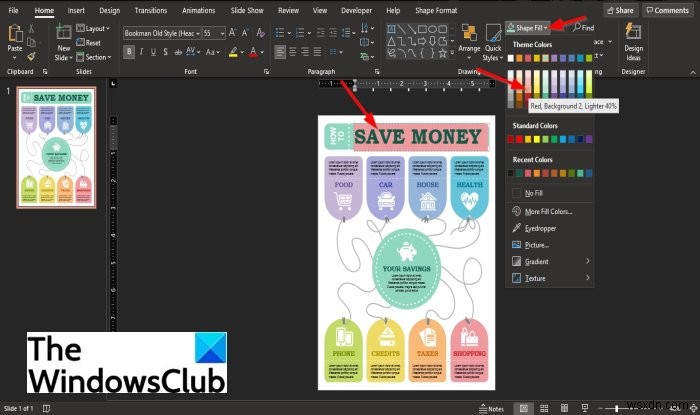
Task: Start Slide Show from status bar
Action: pyautogui.click(x=584, y=408)
